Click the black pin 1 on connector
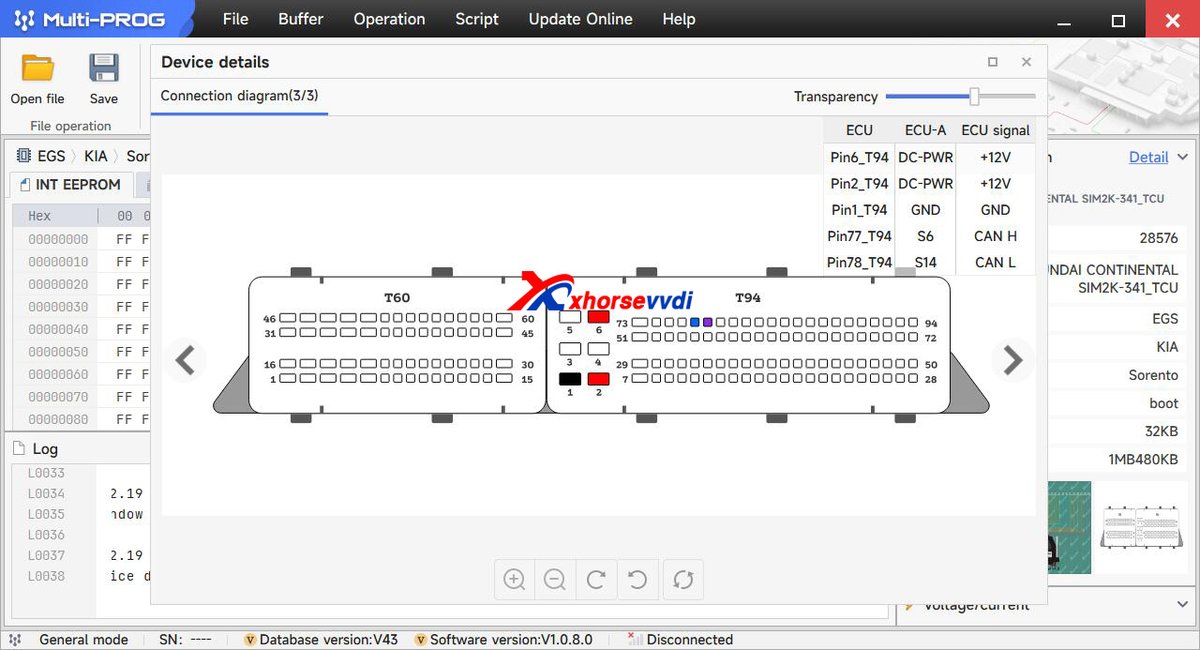The height and width of the screenshot is (650, 1200). [x=570, y=379]
